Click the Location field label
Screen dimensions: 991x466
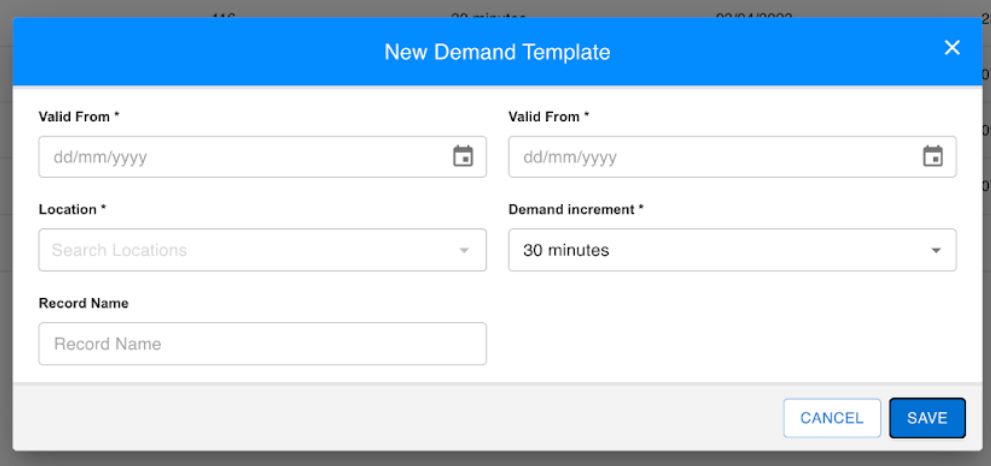(70, 210)
